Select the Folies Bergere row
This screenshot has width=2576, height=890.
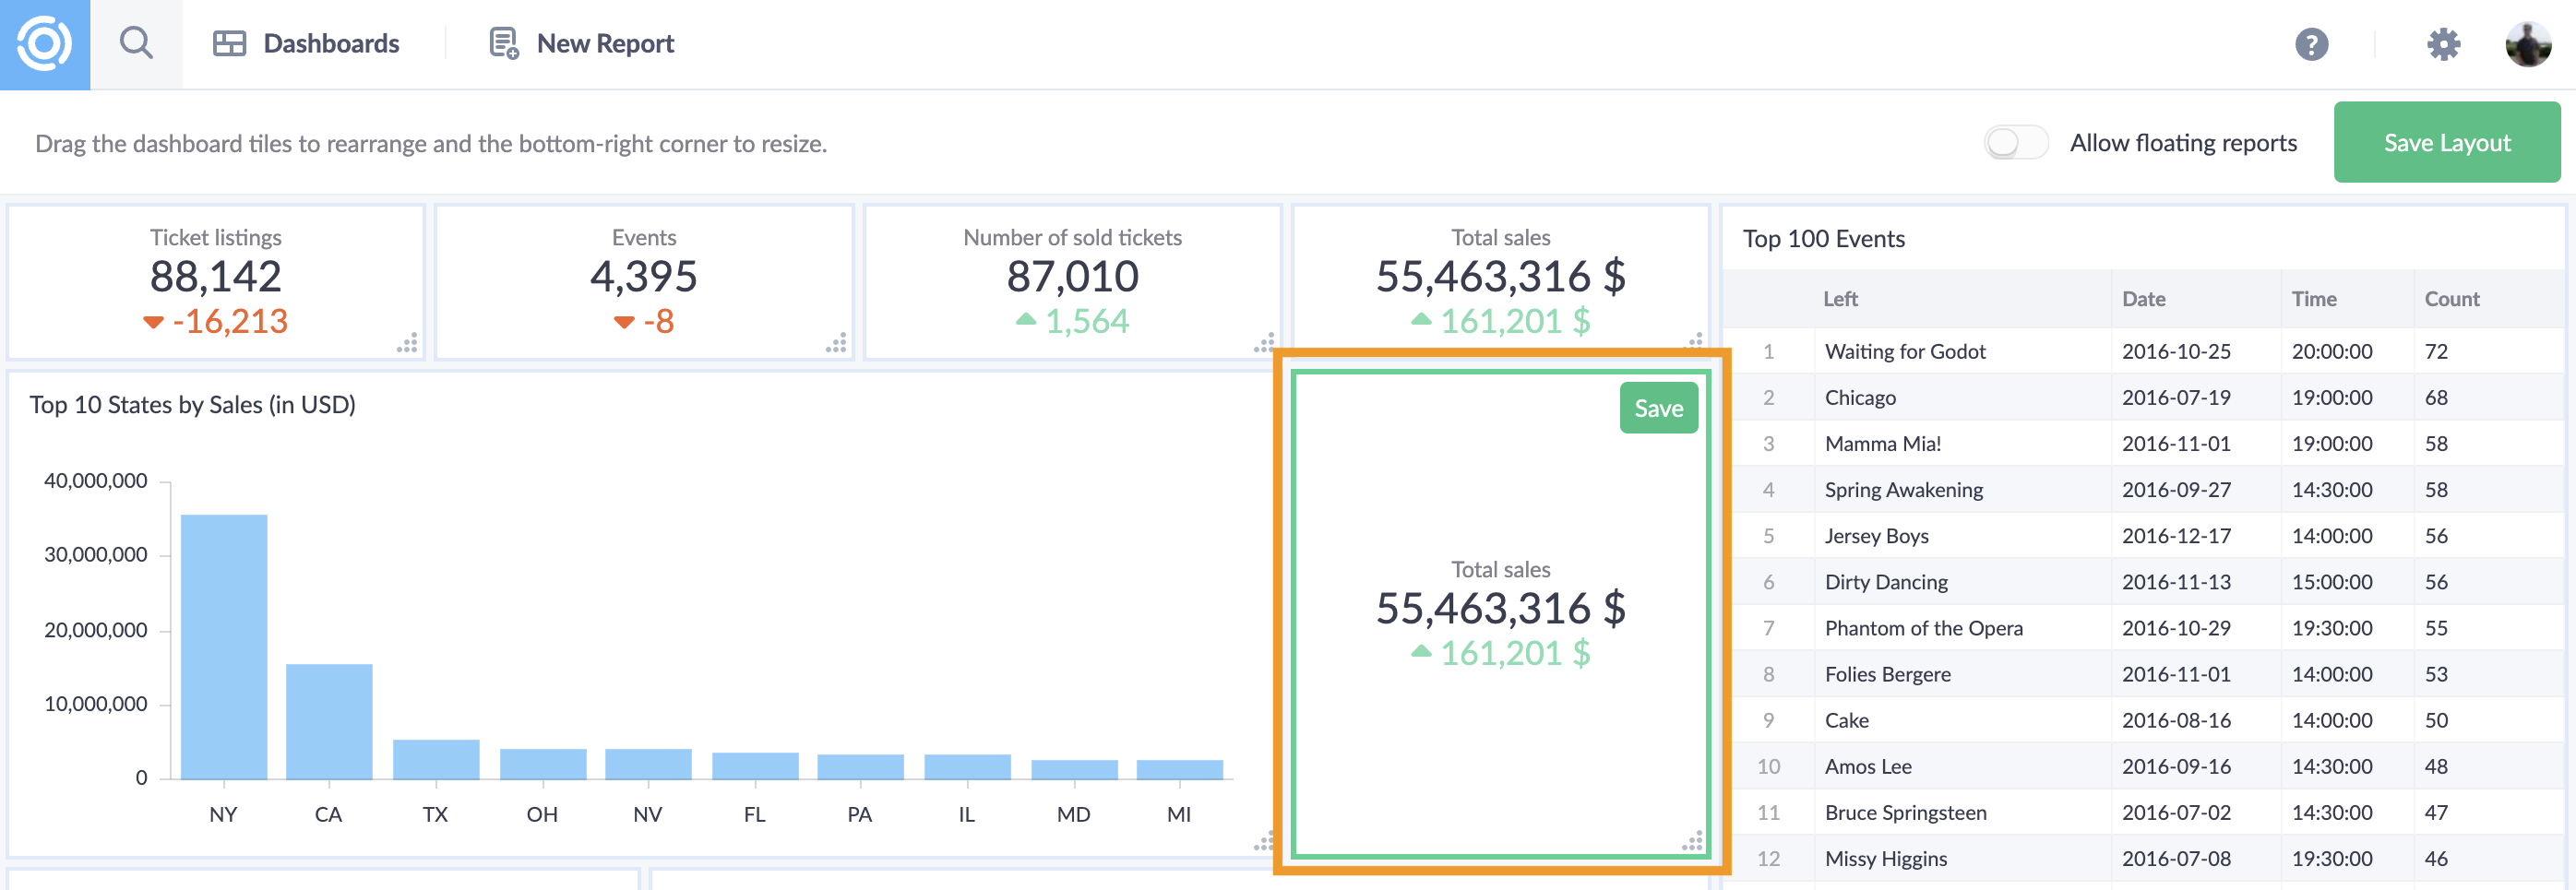2143,673
